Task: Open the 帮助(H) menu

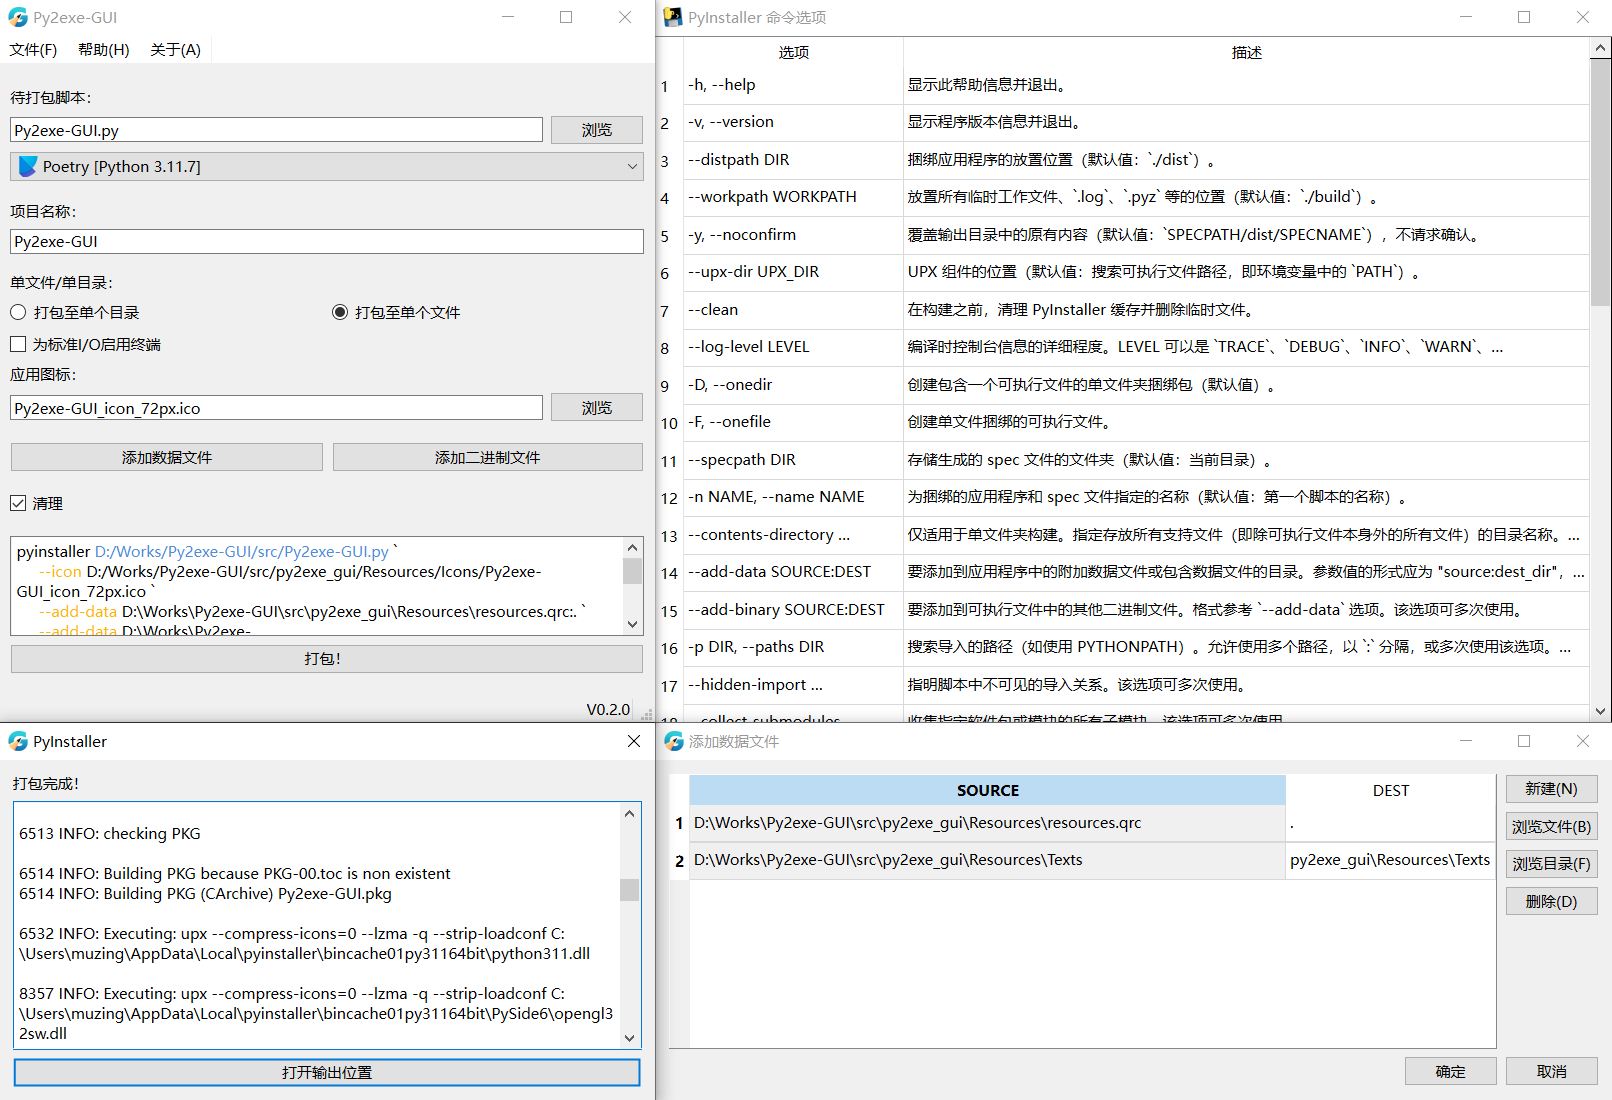Action: pyautogui.click(x=104, y=50)
